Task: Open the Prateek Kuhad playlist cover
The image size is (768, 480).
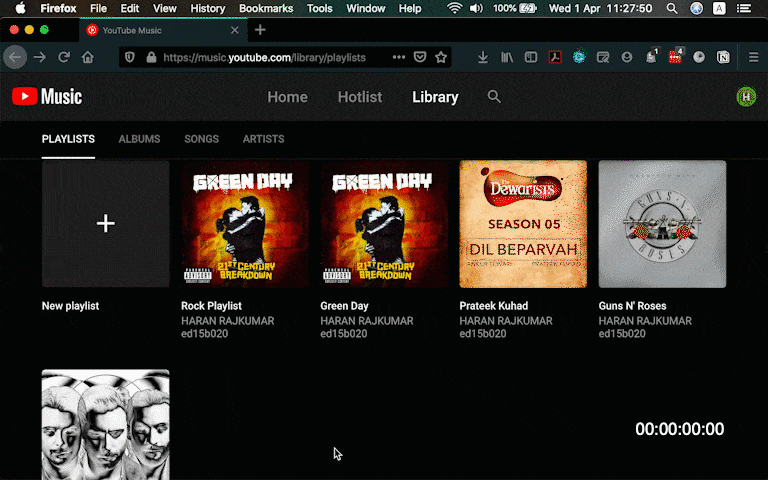Action: 523,224
